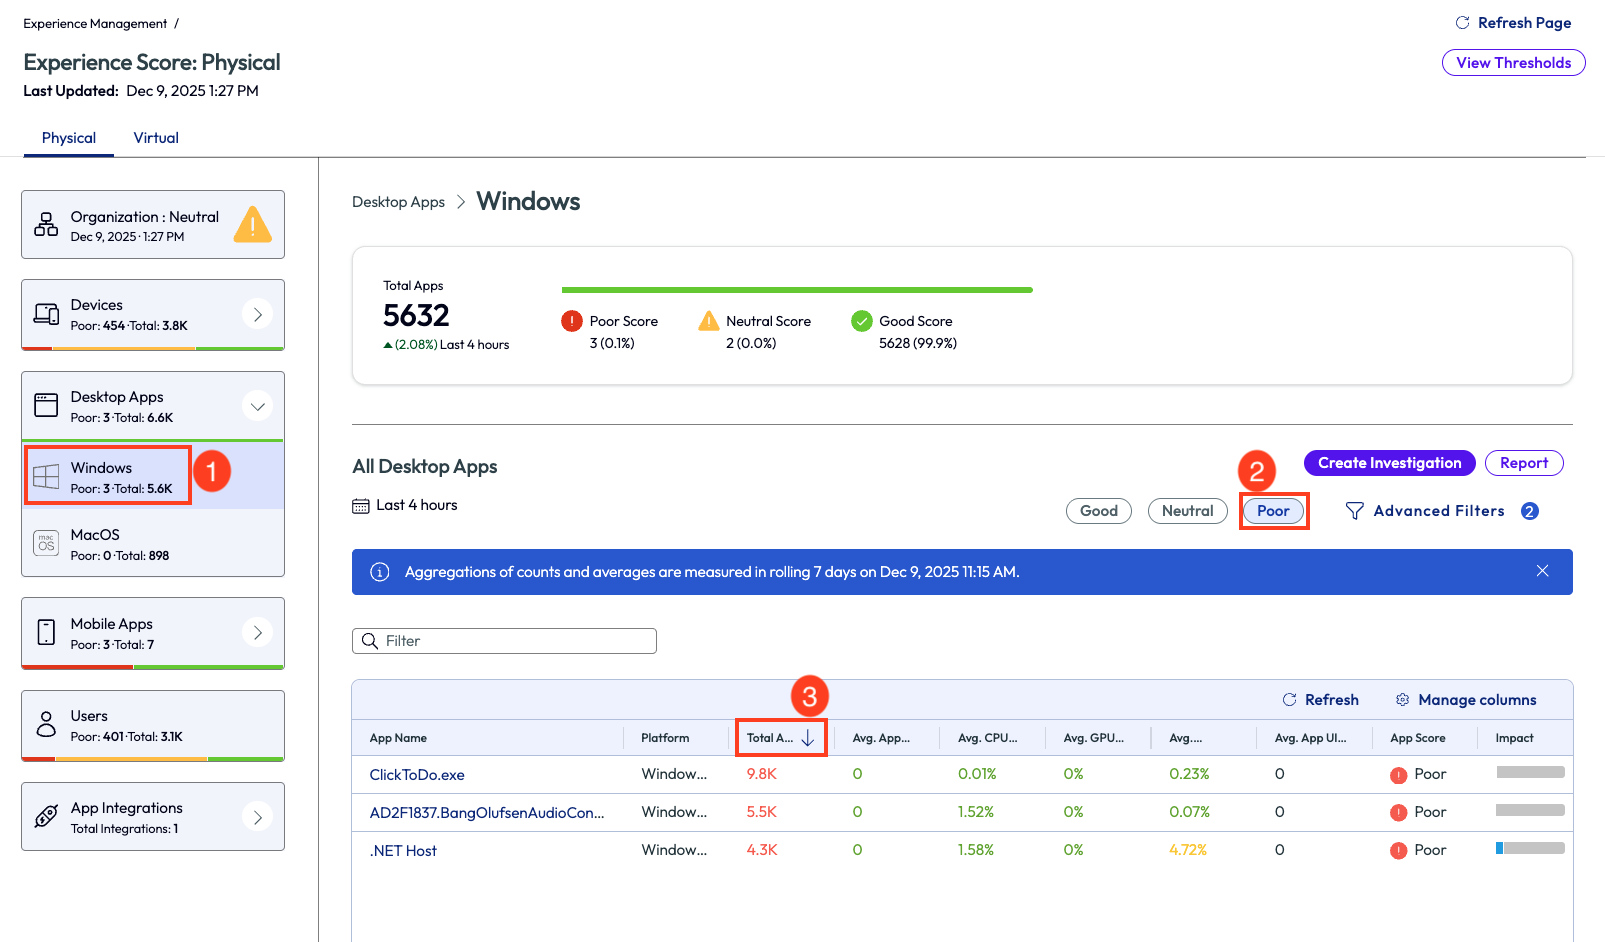Toggle the Neutral score filter
Screen dimensions: 1605x942
1187,511
